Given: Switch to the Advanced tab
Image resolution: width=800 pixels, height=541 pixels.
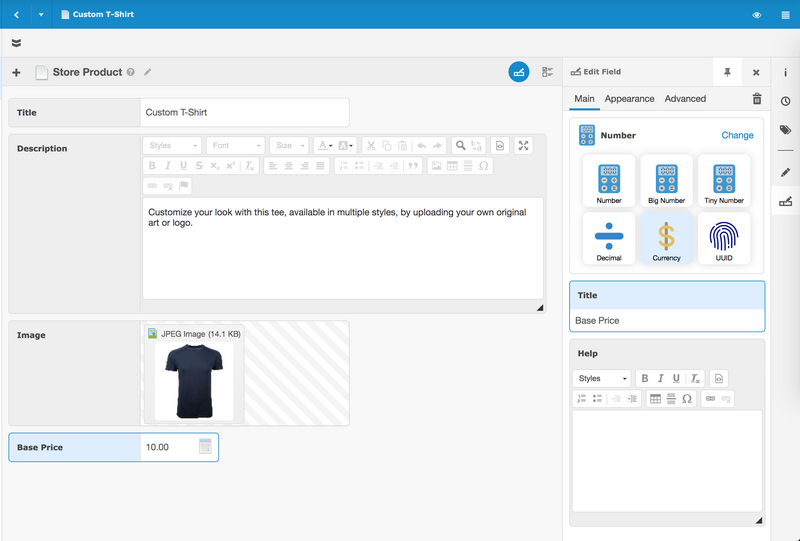Looking at the screenshot, I should click(685, 99).
